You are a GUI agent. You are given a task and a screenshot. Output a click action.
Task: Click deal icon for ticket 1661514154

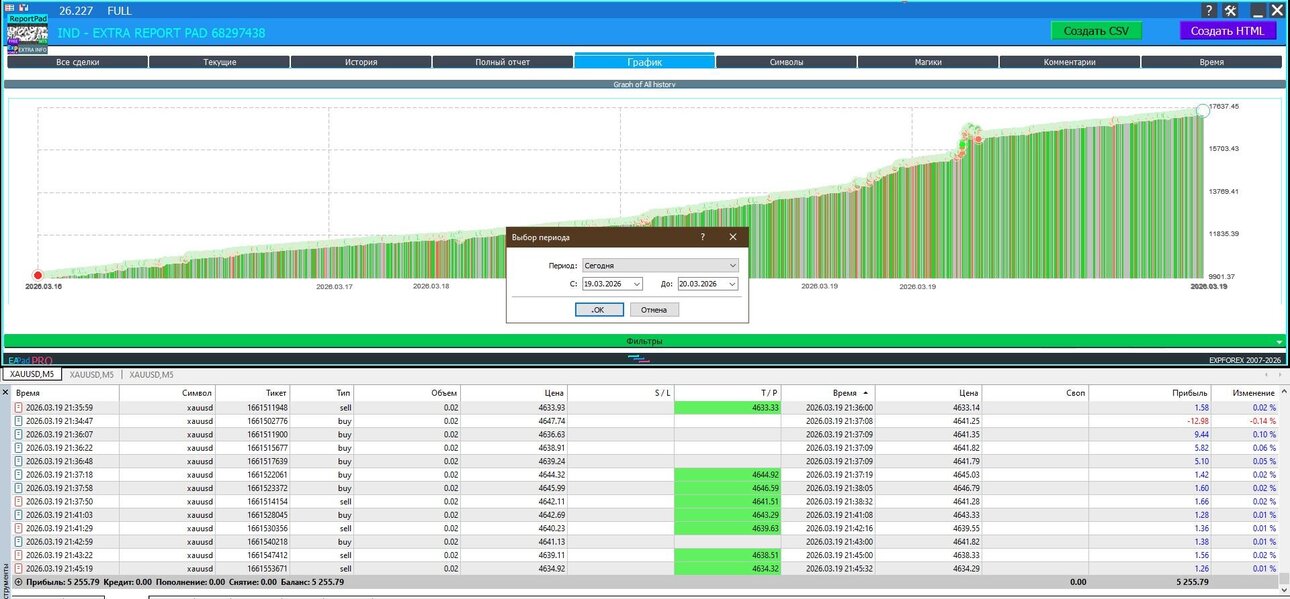coord(19,500)
